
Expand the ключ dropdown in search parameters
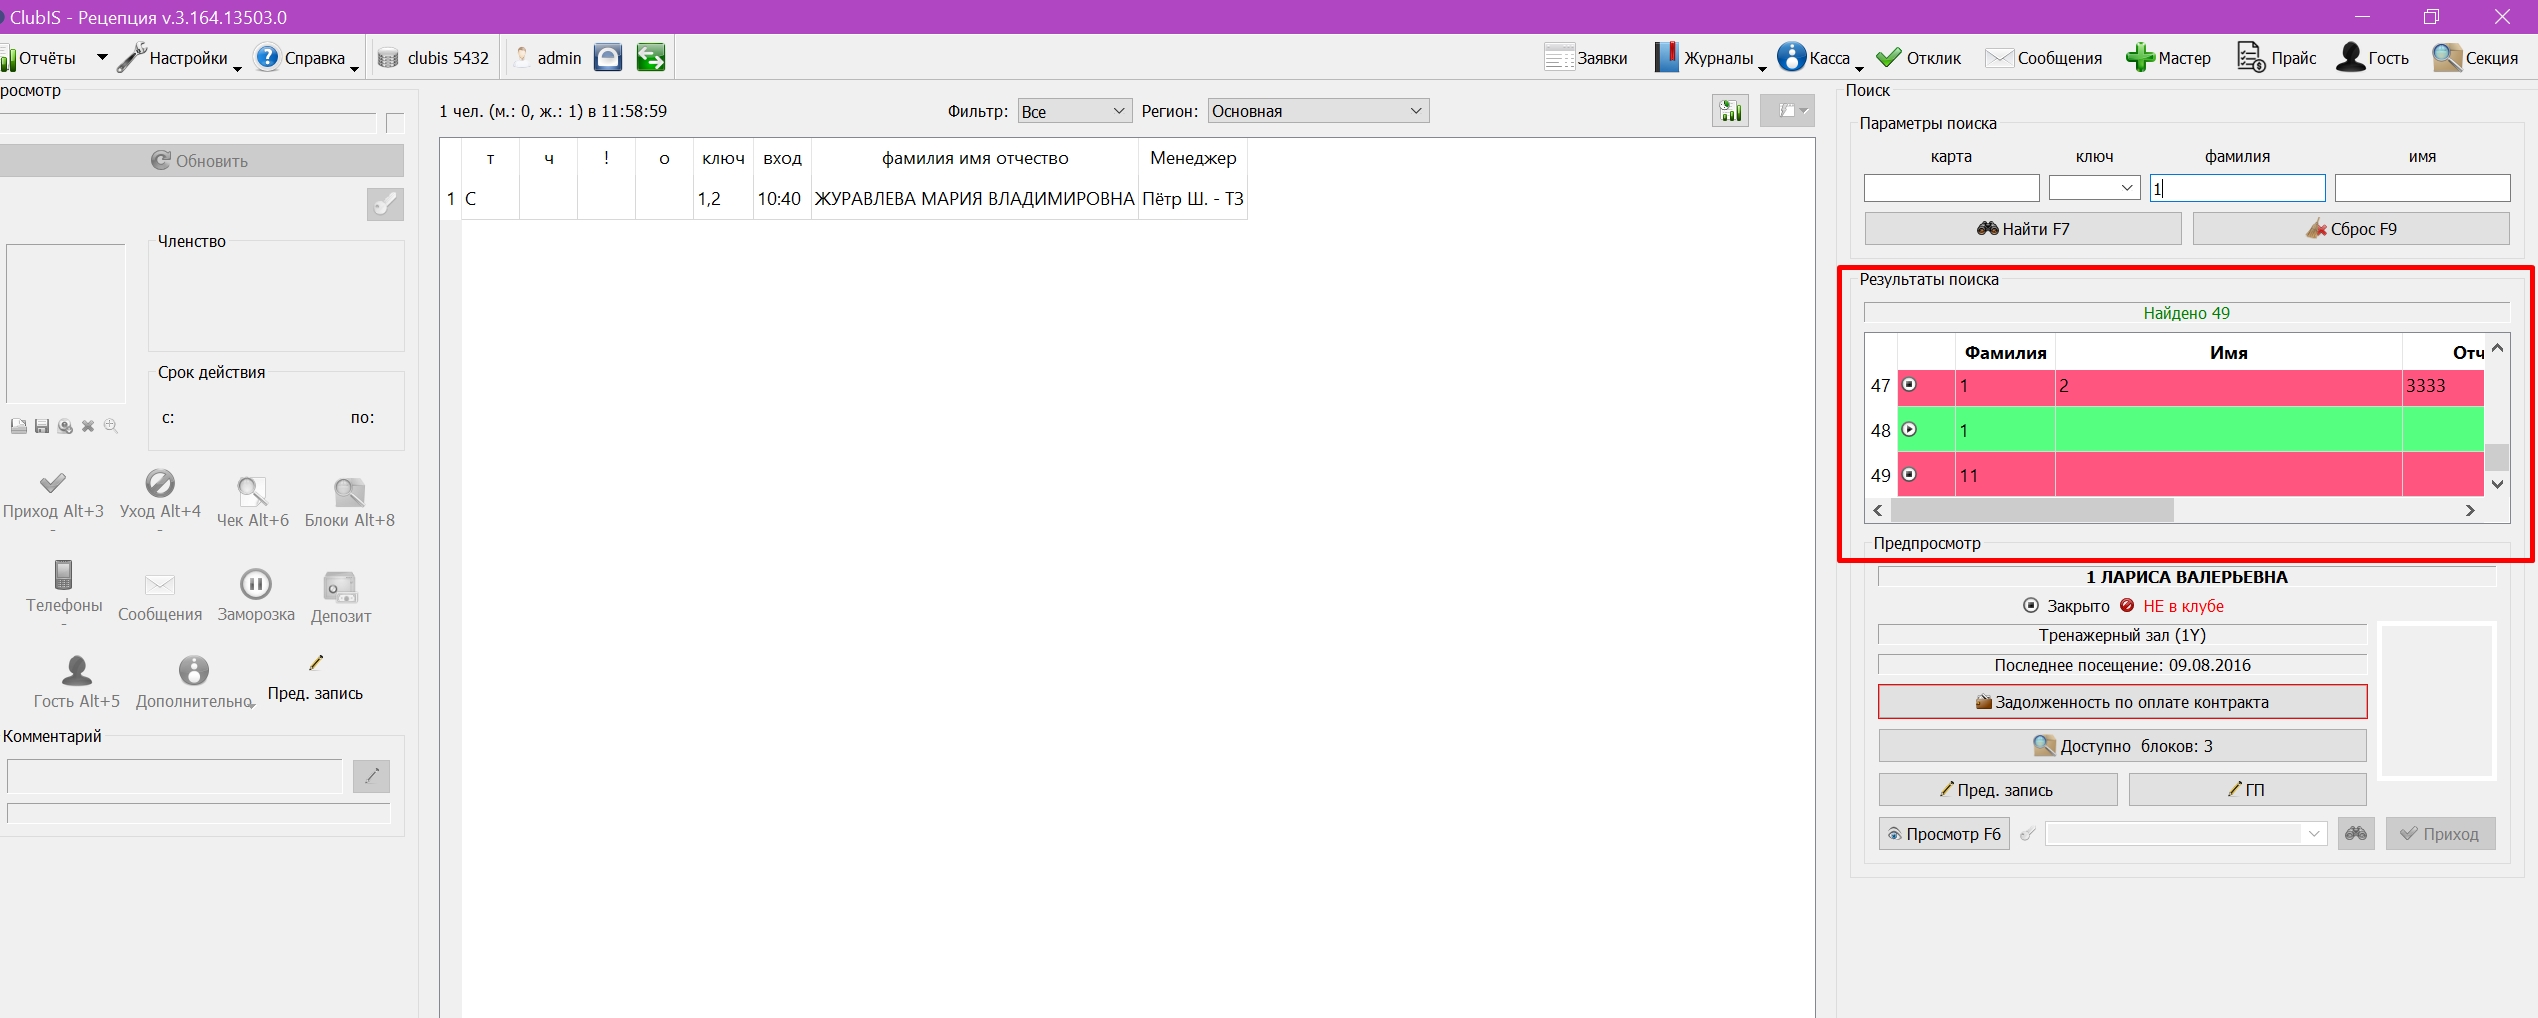click(x=2094, y=188)
